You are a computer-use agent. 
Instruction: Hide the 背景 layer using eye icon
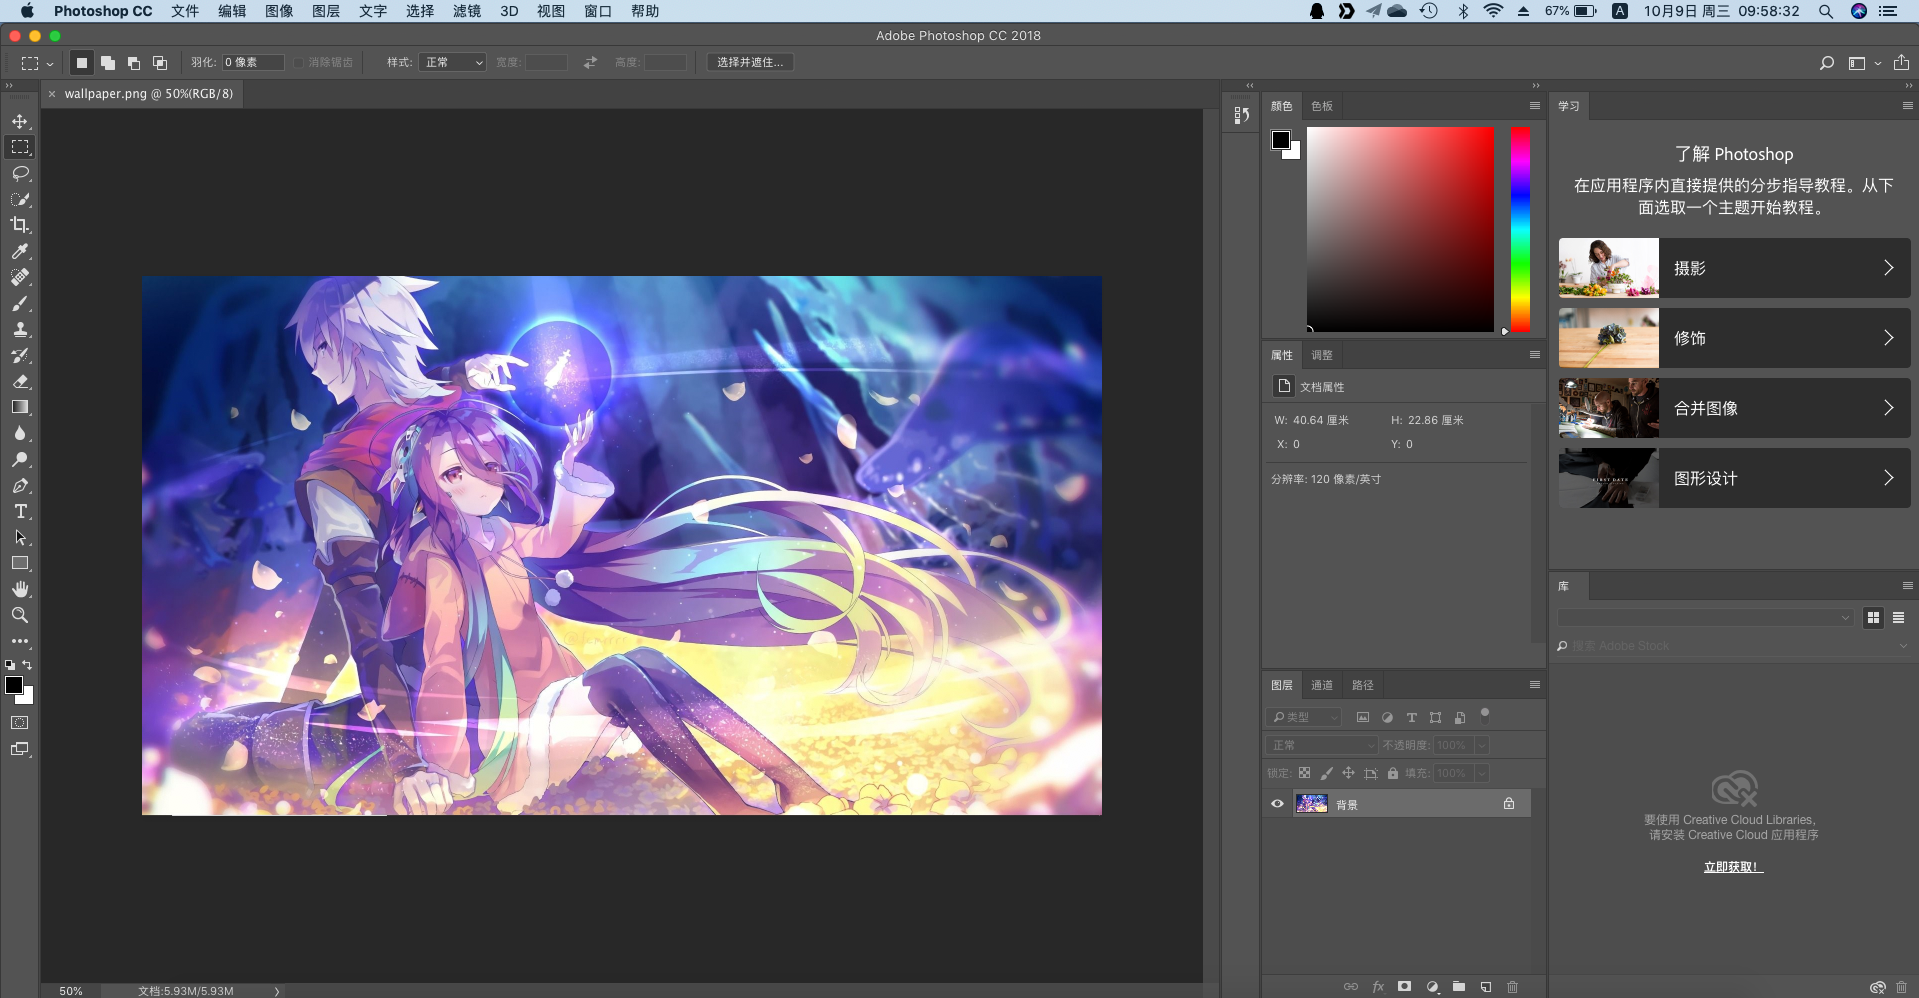[1277, 804]
